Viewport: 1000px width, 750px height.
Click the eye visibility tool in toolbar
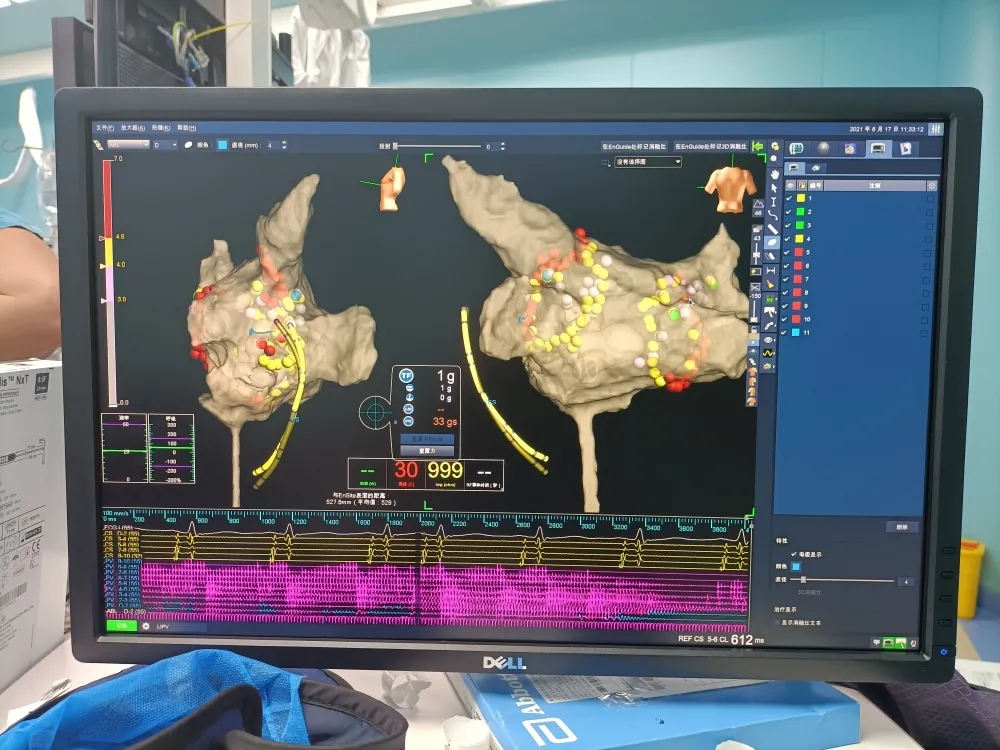(769, 340)
